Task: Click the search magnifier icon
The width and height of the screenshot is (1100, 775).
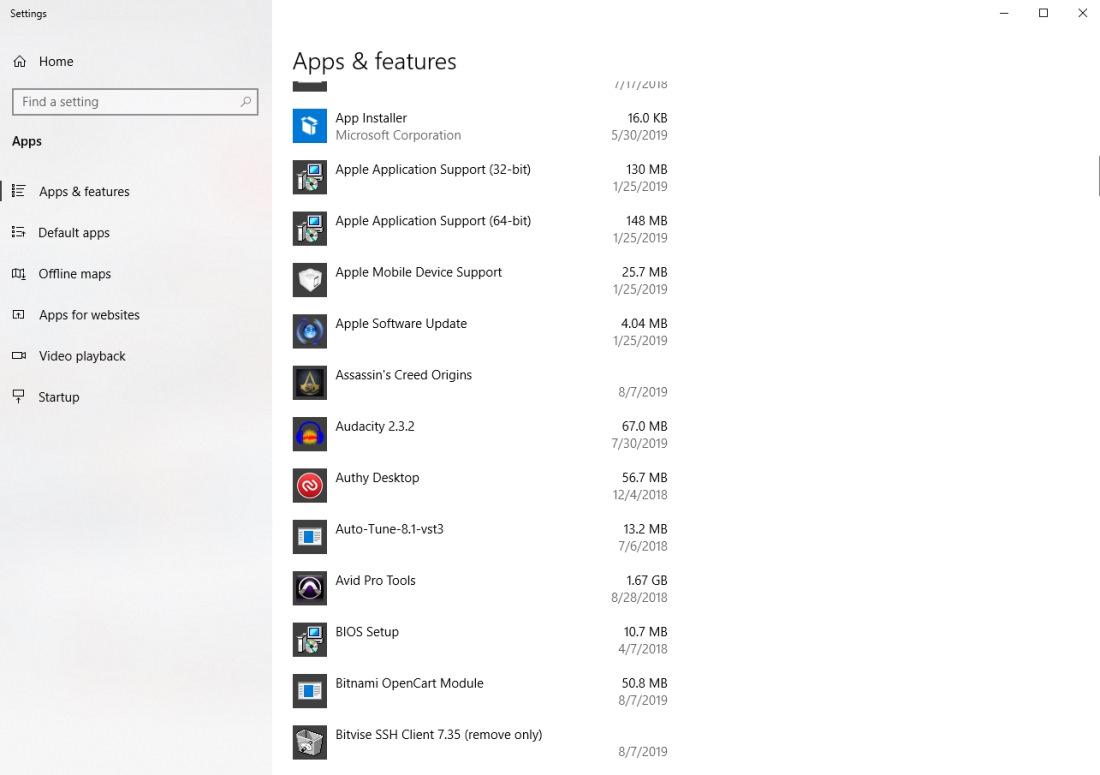Action: coord(246,102)
